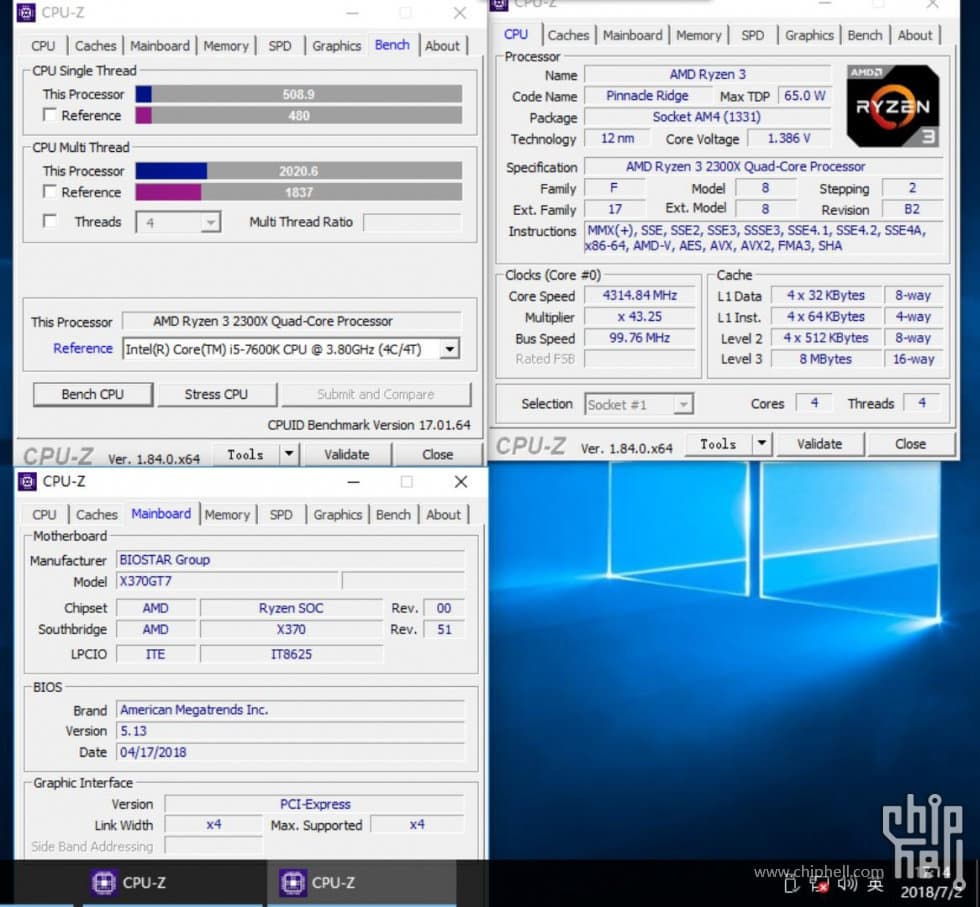Click the CPU-Z logo in the Mainboard window titlebar
The height and width of the screenshot is (907, 980).
pos(25,481)
